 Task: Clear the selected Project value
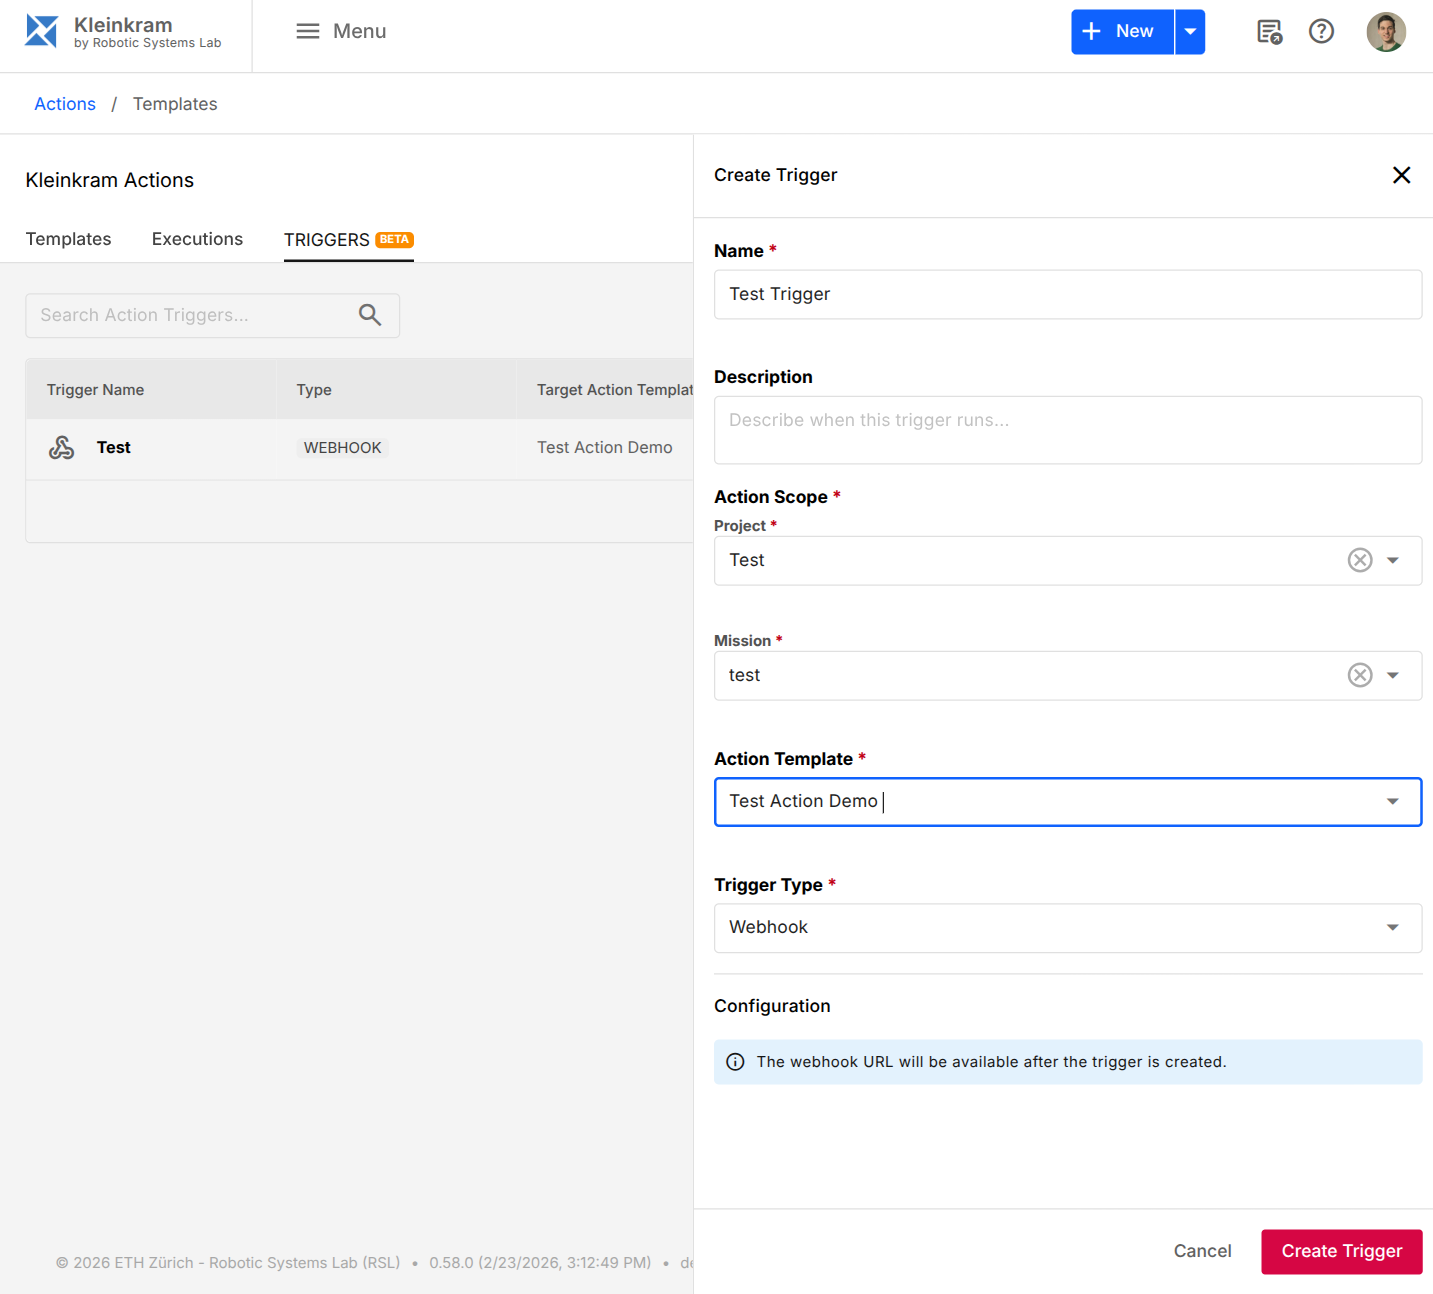(x=1359, y=560)
